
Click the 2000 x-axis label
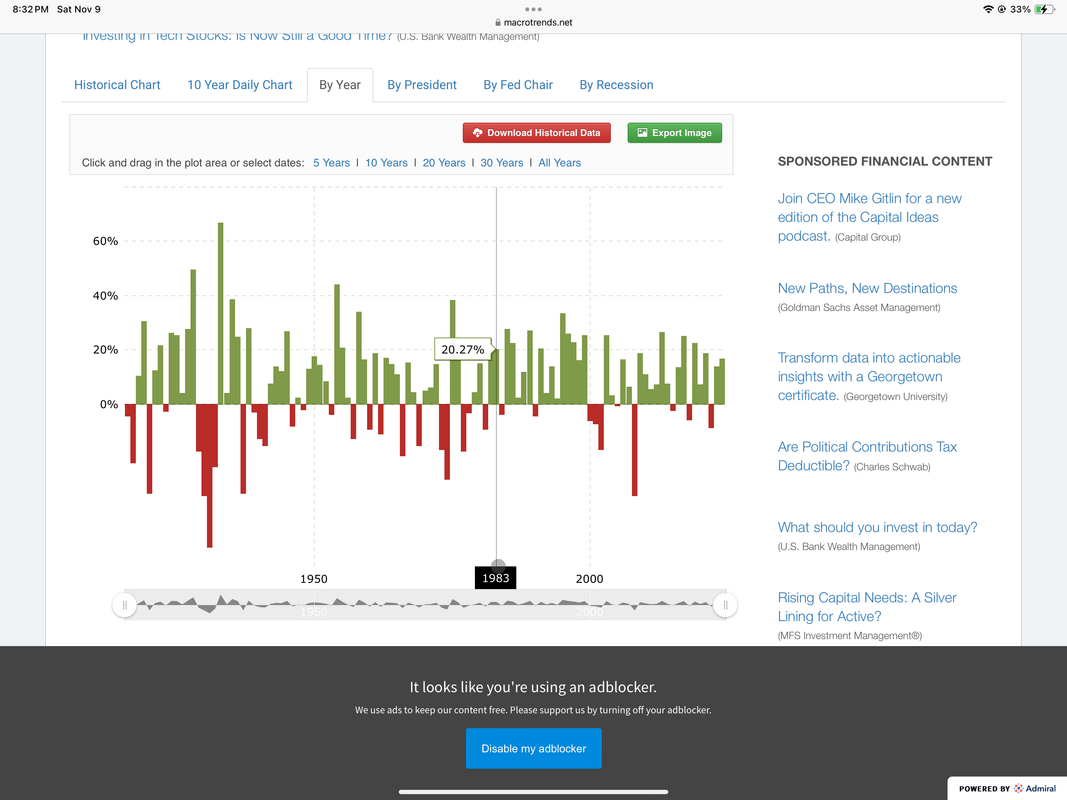(589, 579)
